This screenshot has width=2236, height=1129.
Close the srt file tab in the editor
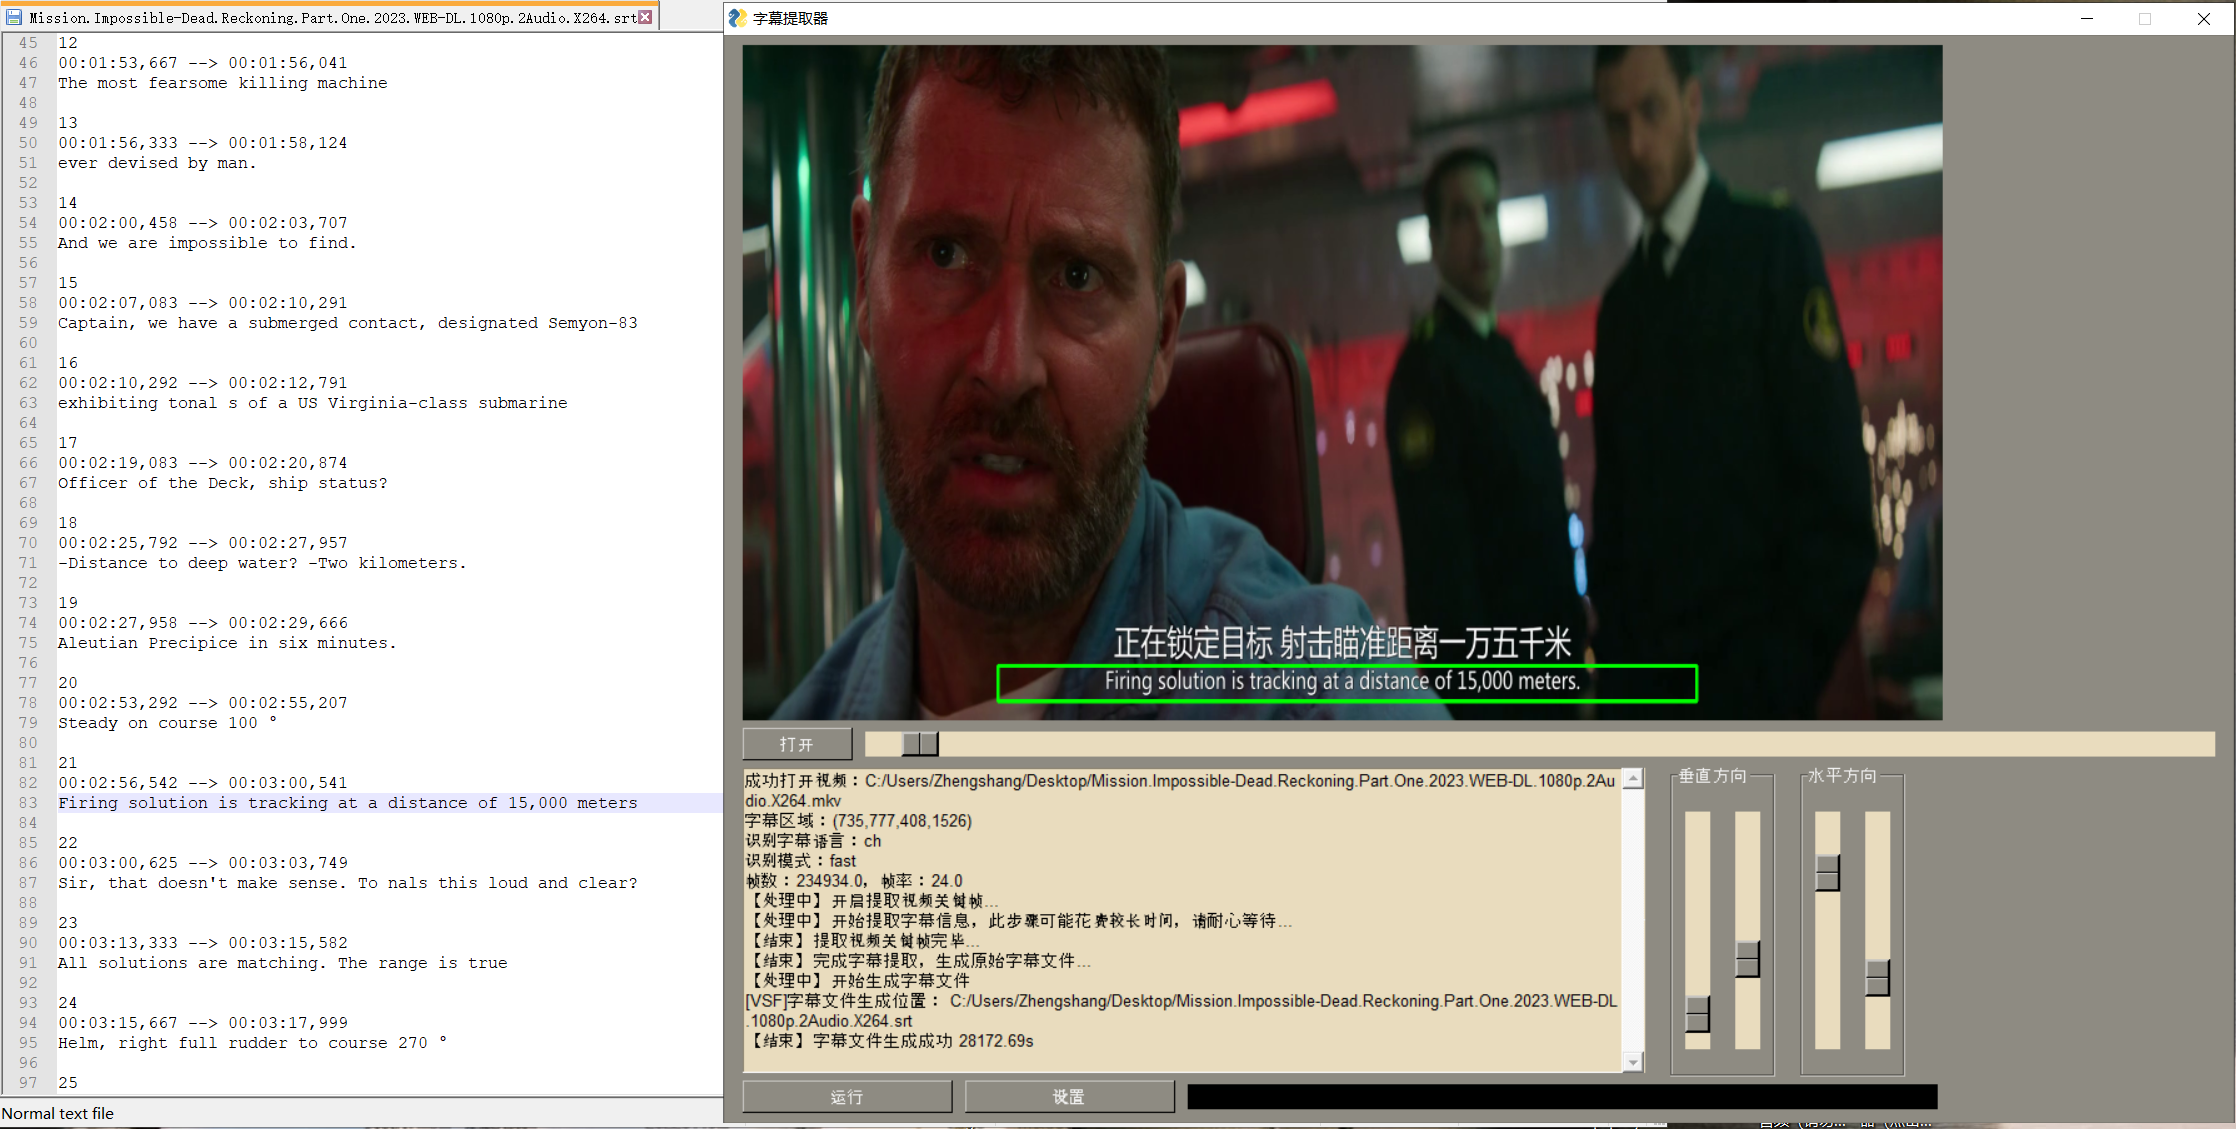click(646, 17)
